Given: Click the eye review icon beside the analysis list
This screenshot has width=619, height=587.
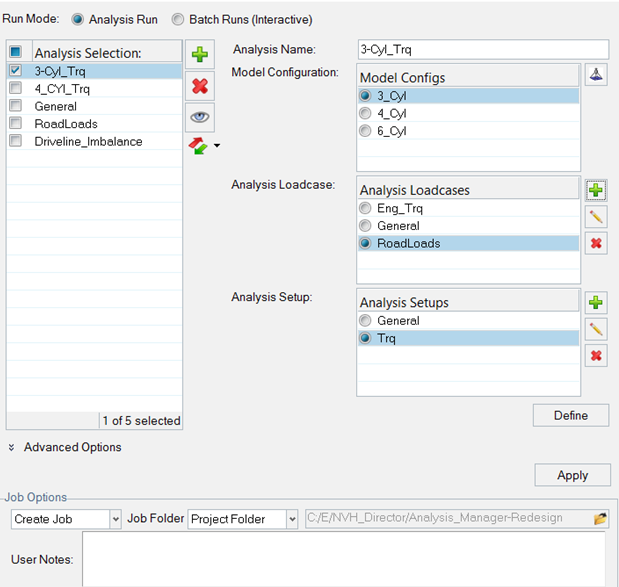Looking at the screenshot, I should 200,116.
